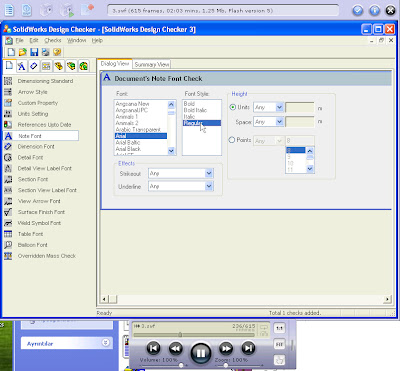Click the Volume slider handle
The width and height of the screenshot is (400, 371).
[181, 365]
